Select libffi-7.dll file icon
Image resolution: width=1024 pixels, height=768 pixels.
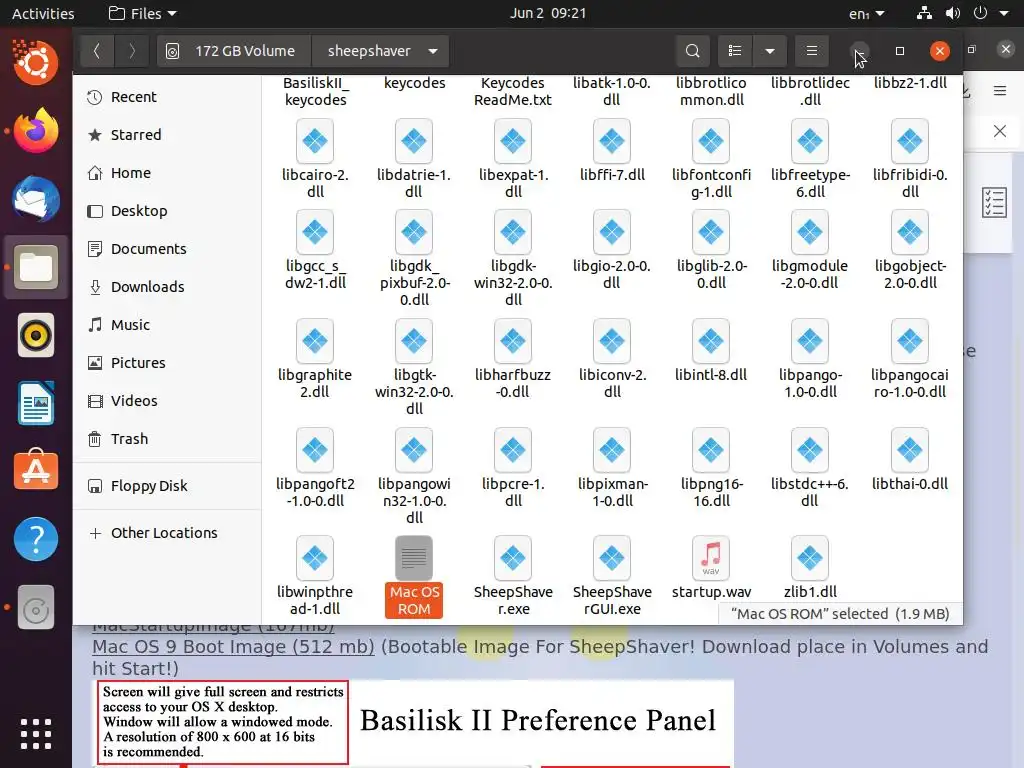pos(612,141)
